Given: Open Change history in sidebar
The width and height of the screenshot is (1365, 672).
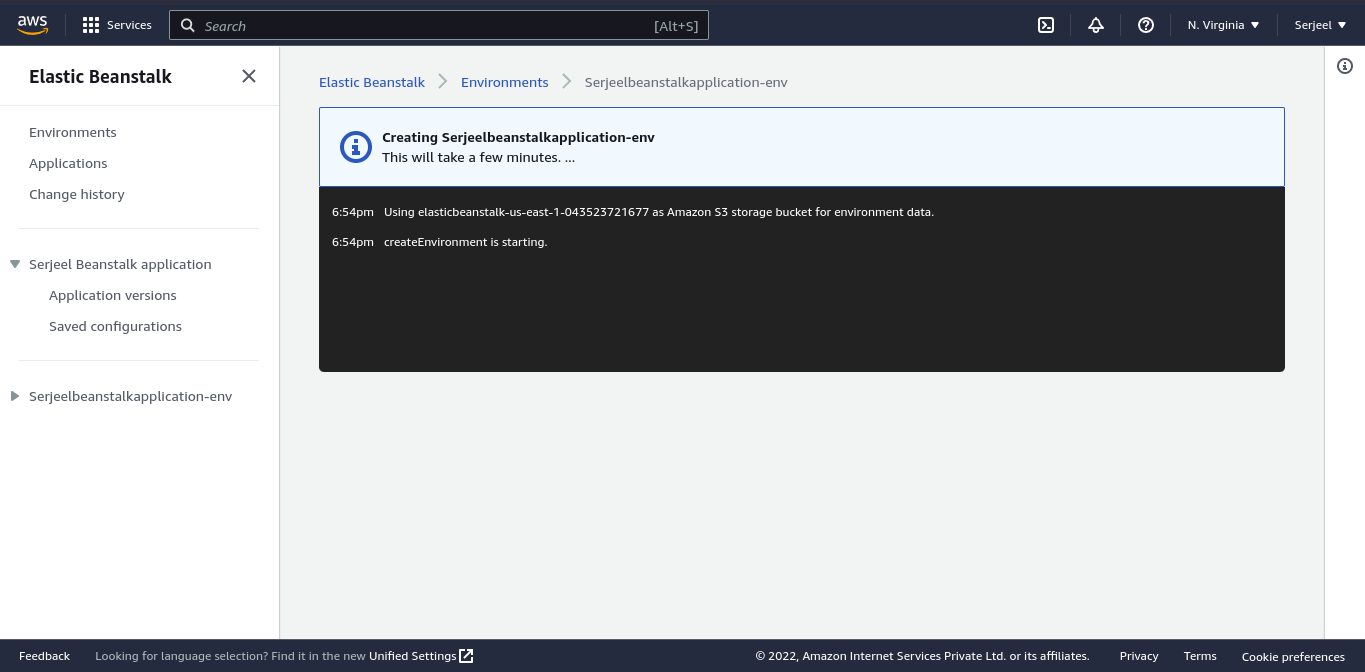Looking at the screenshot, I should (77, 194).
